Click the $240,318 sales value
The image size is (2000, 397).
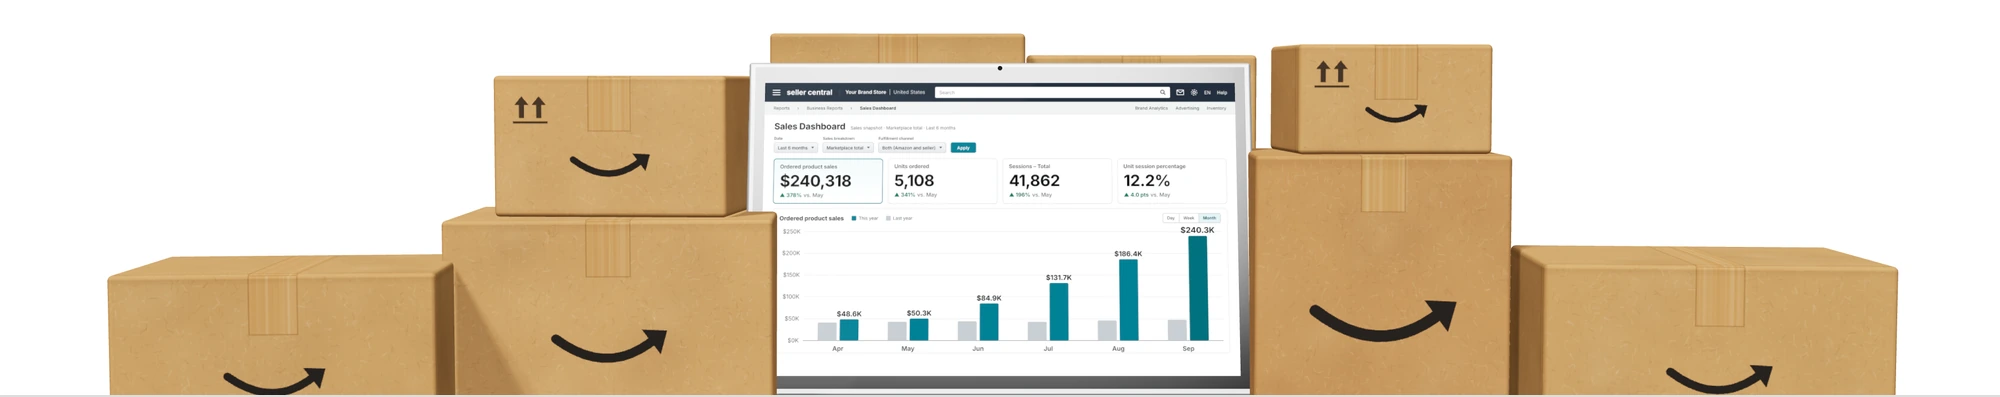[x=816, y=181]
